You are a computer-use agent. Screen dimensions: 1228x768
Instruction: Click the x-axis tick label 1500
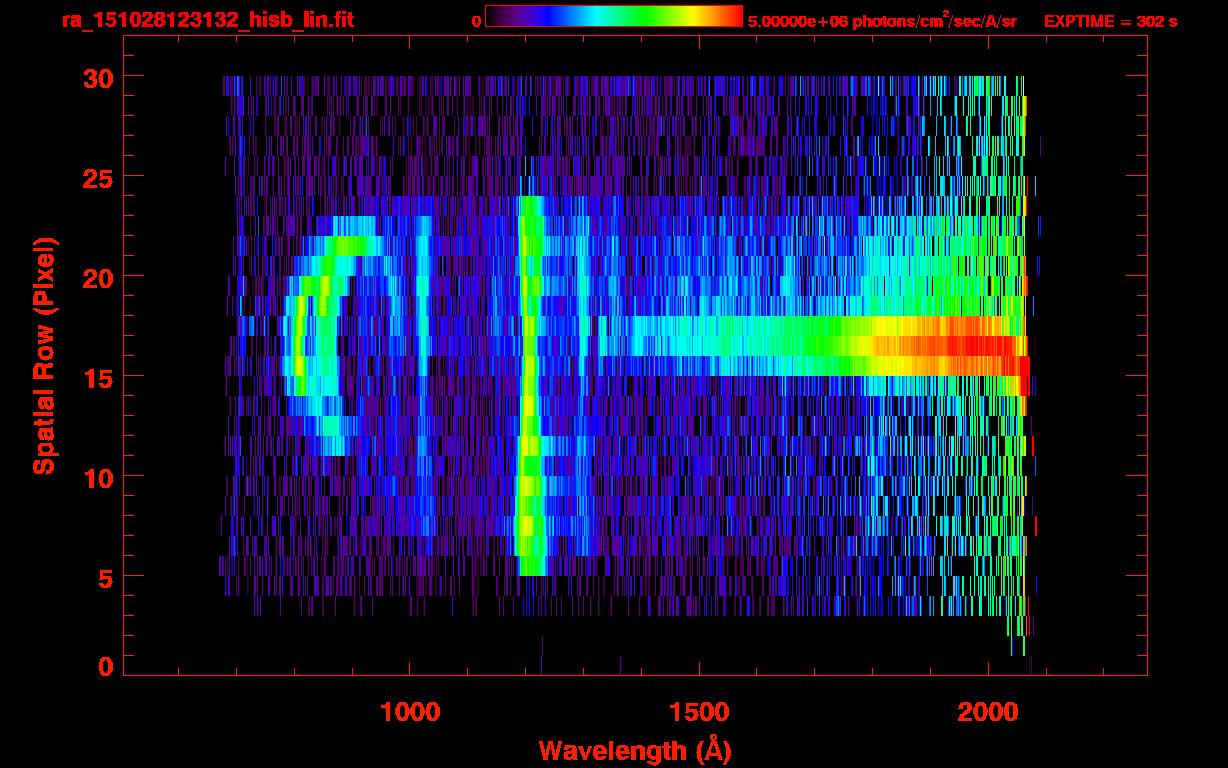click(699, 711)
